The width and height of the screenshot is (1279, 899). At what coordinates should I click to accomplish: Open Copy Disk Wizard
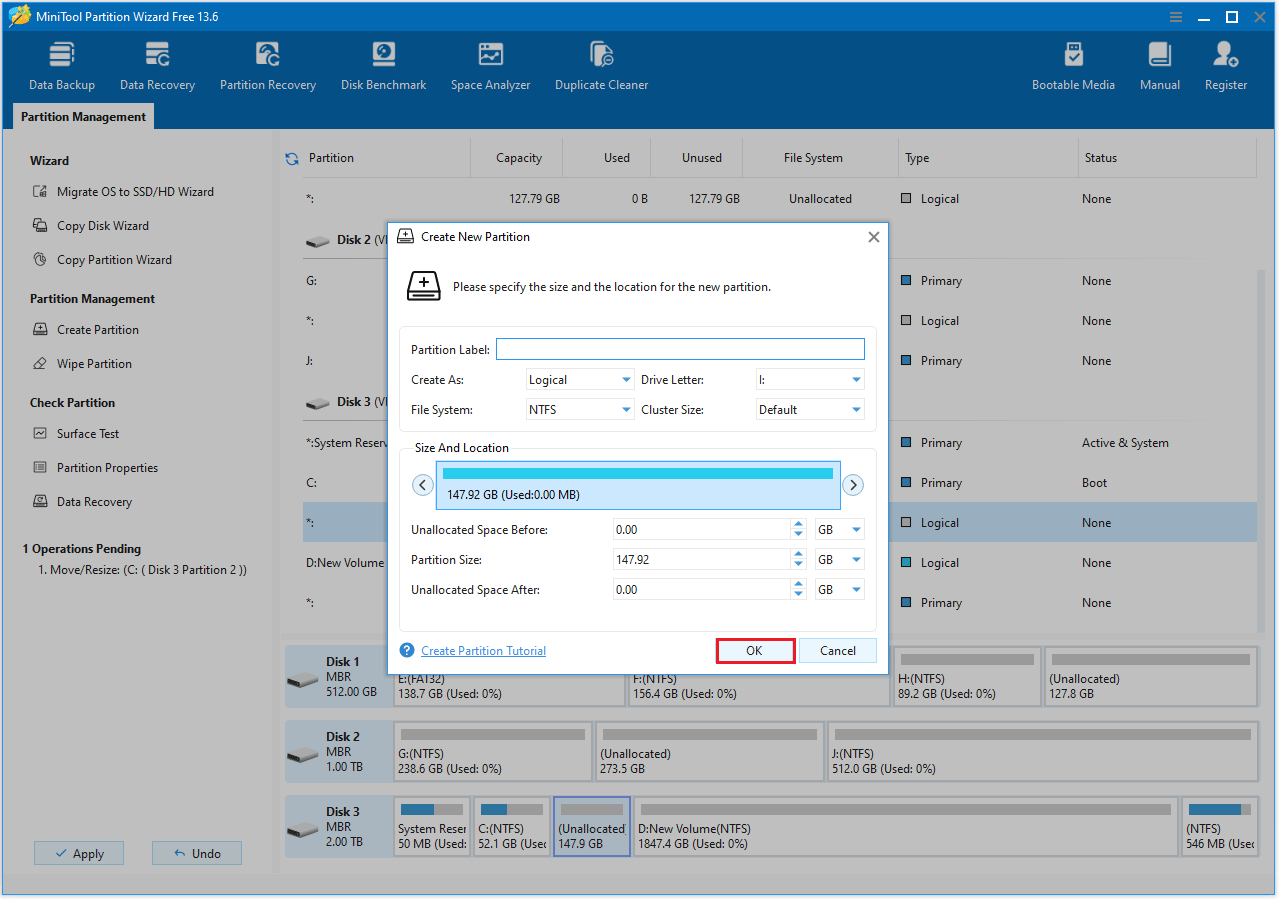click(x=91, y=226)
